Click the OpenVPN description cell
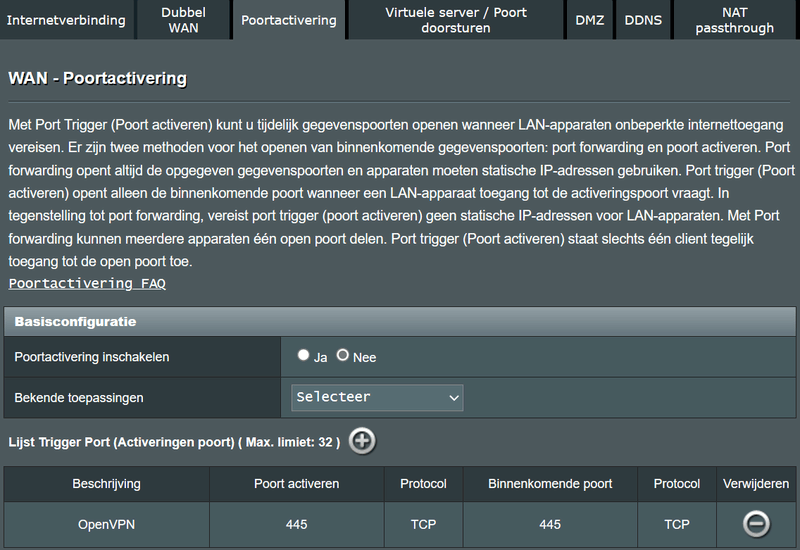Screen dimensions: 800x550 click(107, 524)
